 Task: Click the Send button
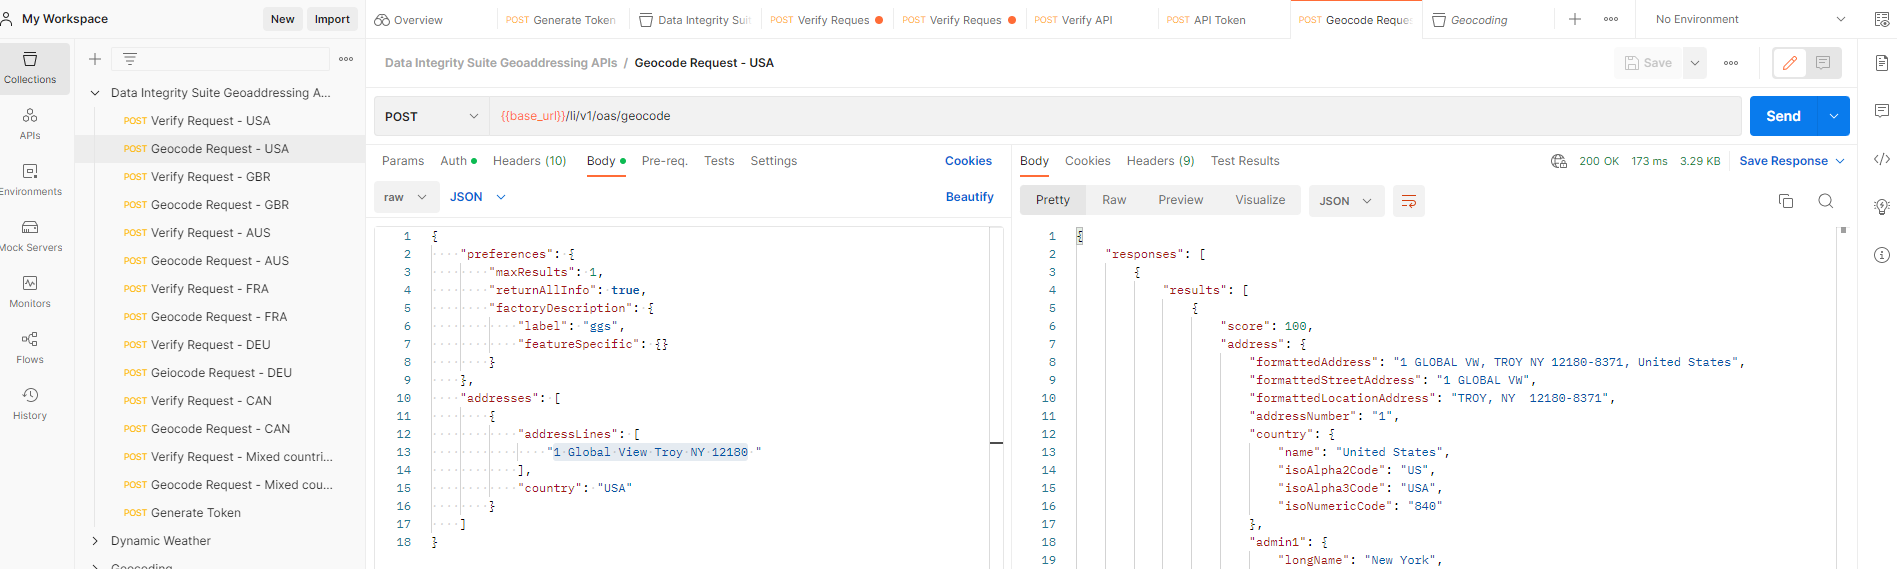[1782, 116]
